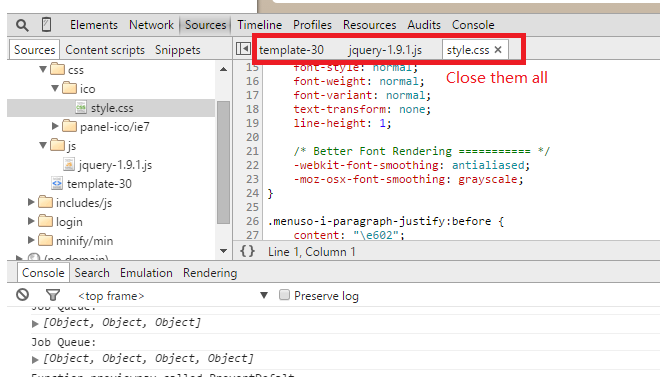Viewport: 672px width, 378px height.
Task: Open the Elements panel
Action: 94,25
